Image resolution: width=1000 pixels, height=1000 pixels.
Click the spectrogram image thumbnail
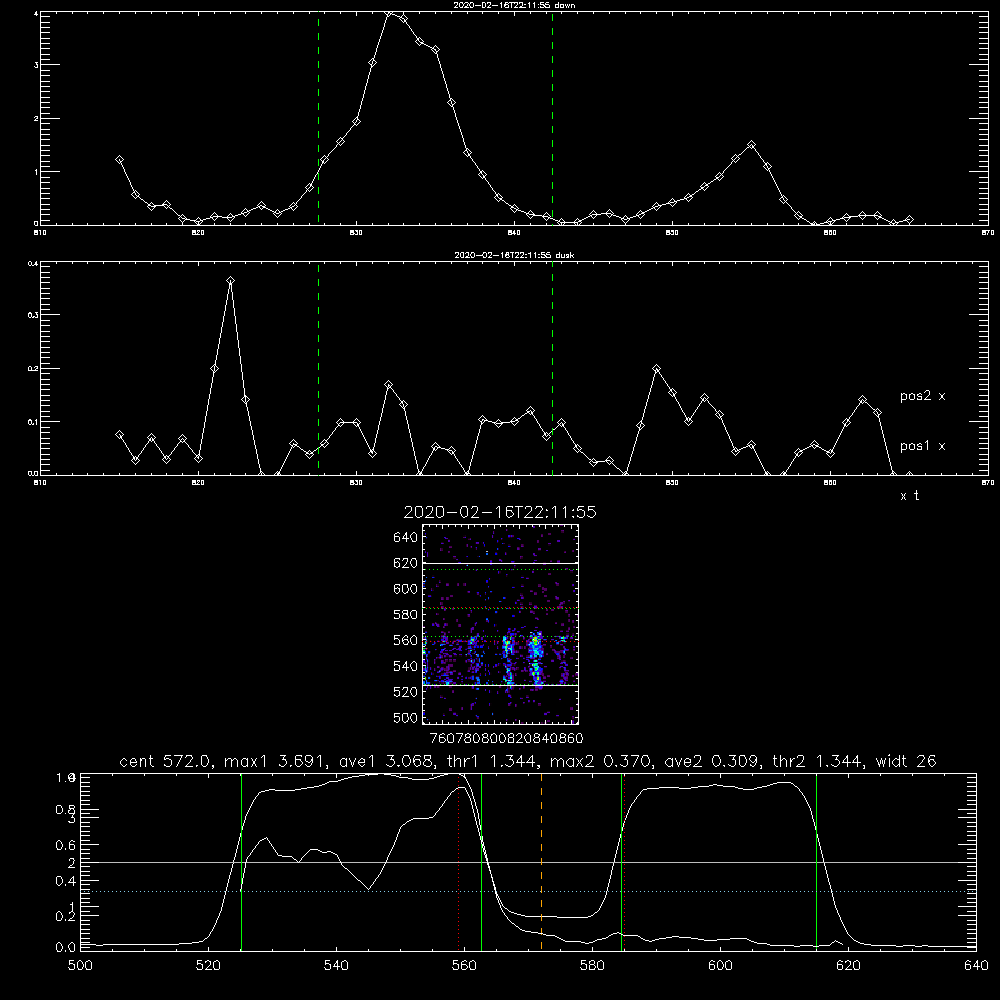[500, 624]
